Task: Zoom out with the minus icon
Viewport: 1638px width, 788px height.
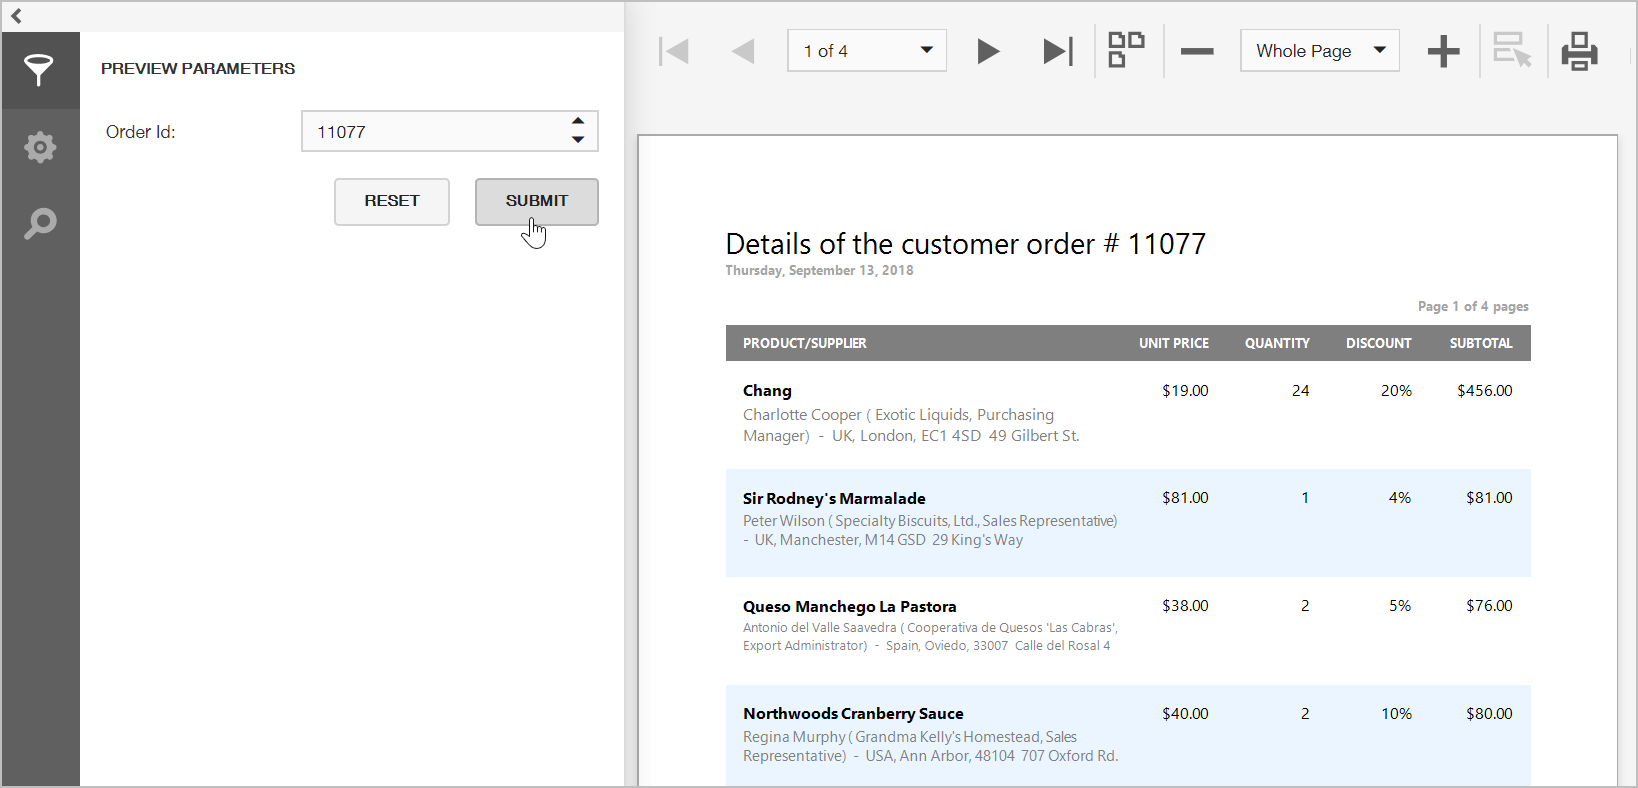Action: click(x=1196, y=51)
